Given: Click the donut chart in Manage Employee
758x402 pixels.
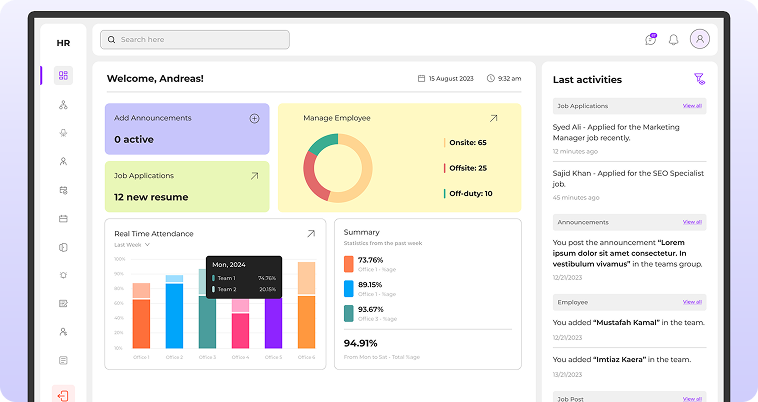Looking at the screenshot, I should [338, 168].
